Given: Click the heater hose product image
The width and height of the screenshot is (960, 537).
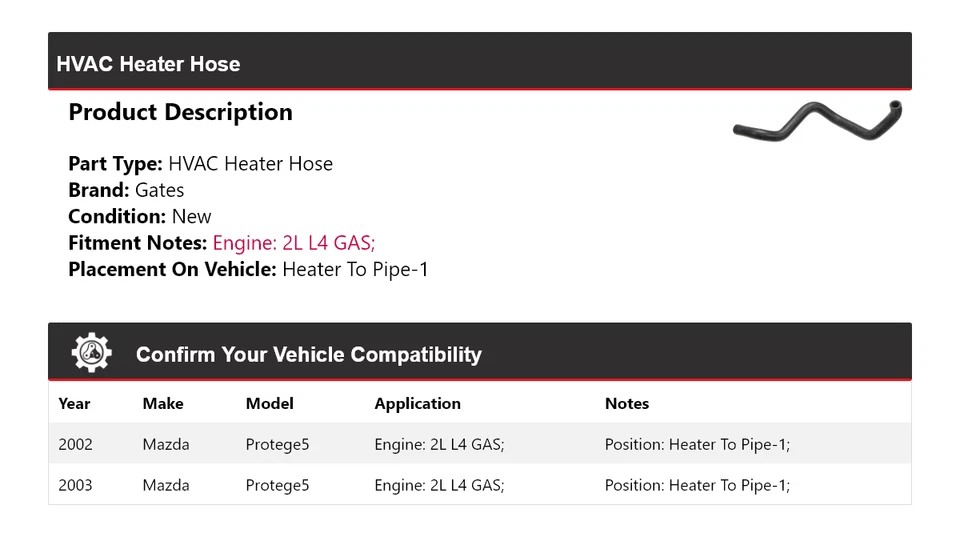Looking at the screenshot, I should [816, 122].
